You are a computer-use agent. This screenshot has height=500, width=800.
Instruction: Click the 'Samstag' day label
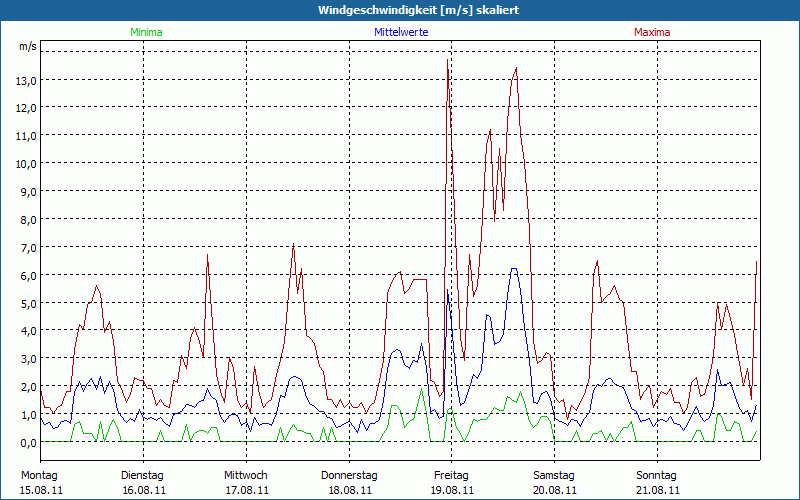click(x=554, y=476)
